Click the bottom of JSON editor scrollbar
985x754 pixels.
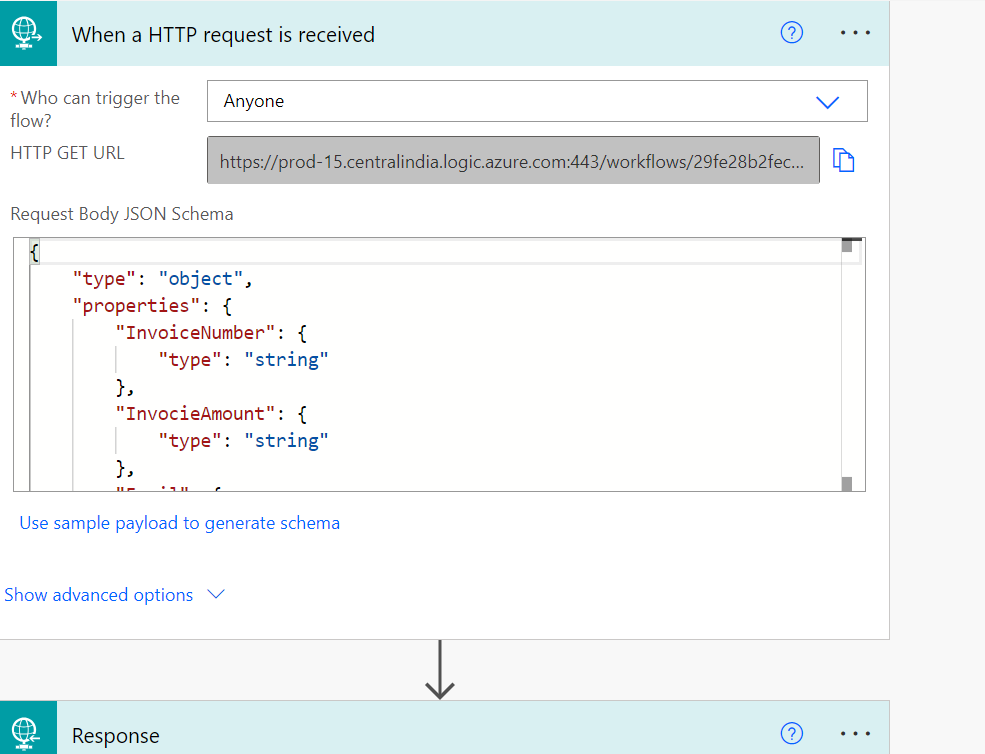click(x=847, y=484)
